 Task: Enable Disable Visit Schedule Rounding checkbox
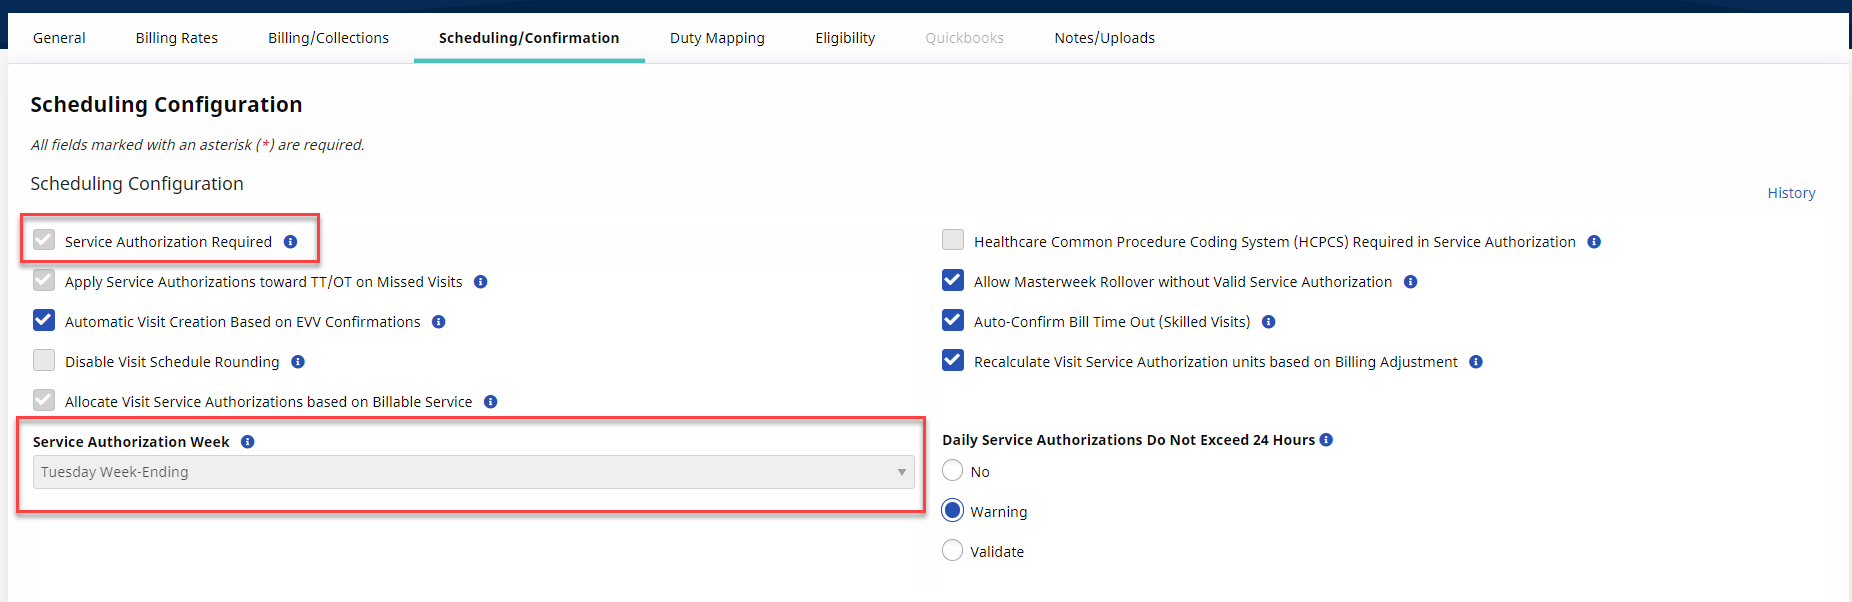click(x=44, y=361)
